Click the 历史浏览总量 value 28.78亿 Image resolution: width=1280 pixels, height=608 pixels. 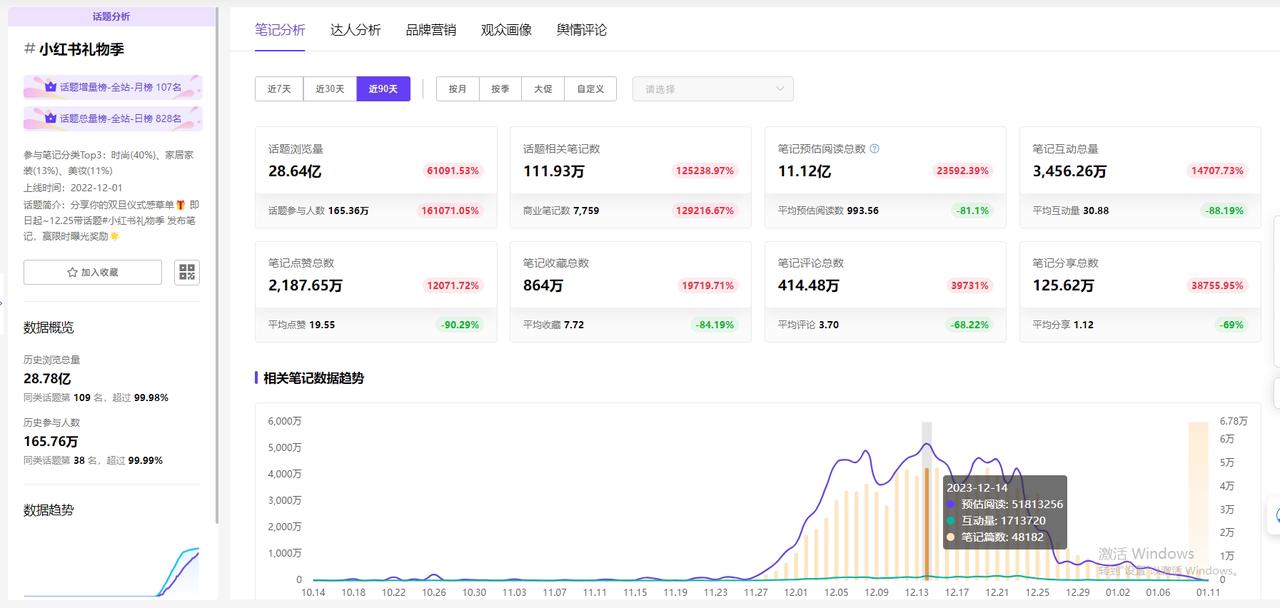pos(47,379)
